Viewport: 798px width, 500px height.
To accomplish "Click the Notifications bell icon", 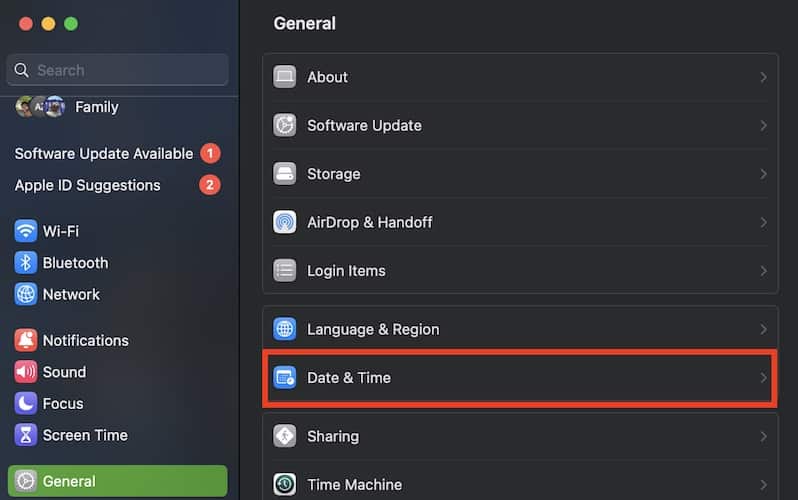I will point(26,340).
